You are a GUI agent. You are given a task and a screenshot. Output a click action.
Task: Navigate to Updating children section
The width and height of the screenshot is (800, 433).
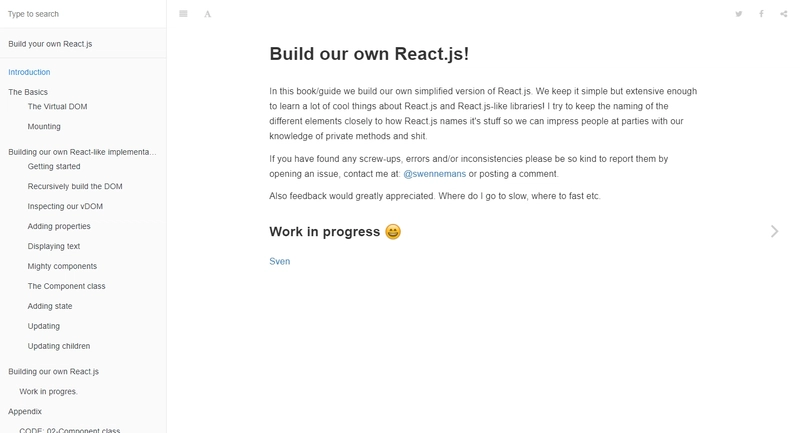(x=59, y=346)
